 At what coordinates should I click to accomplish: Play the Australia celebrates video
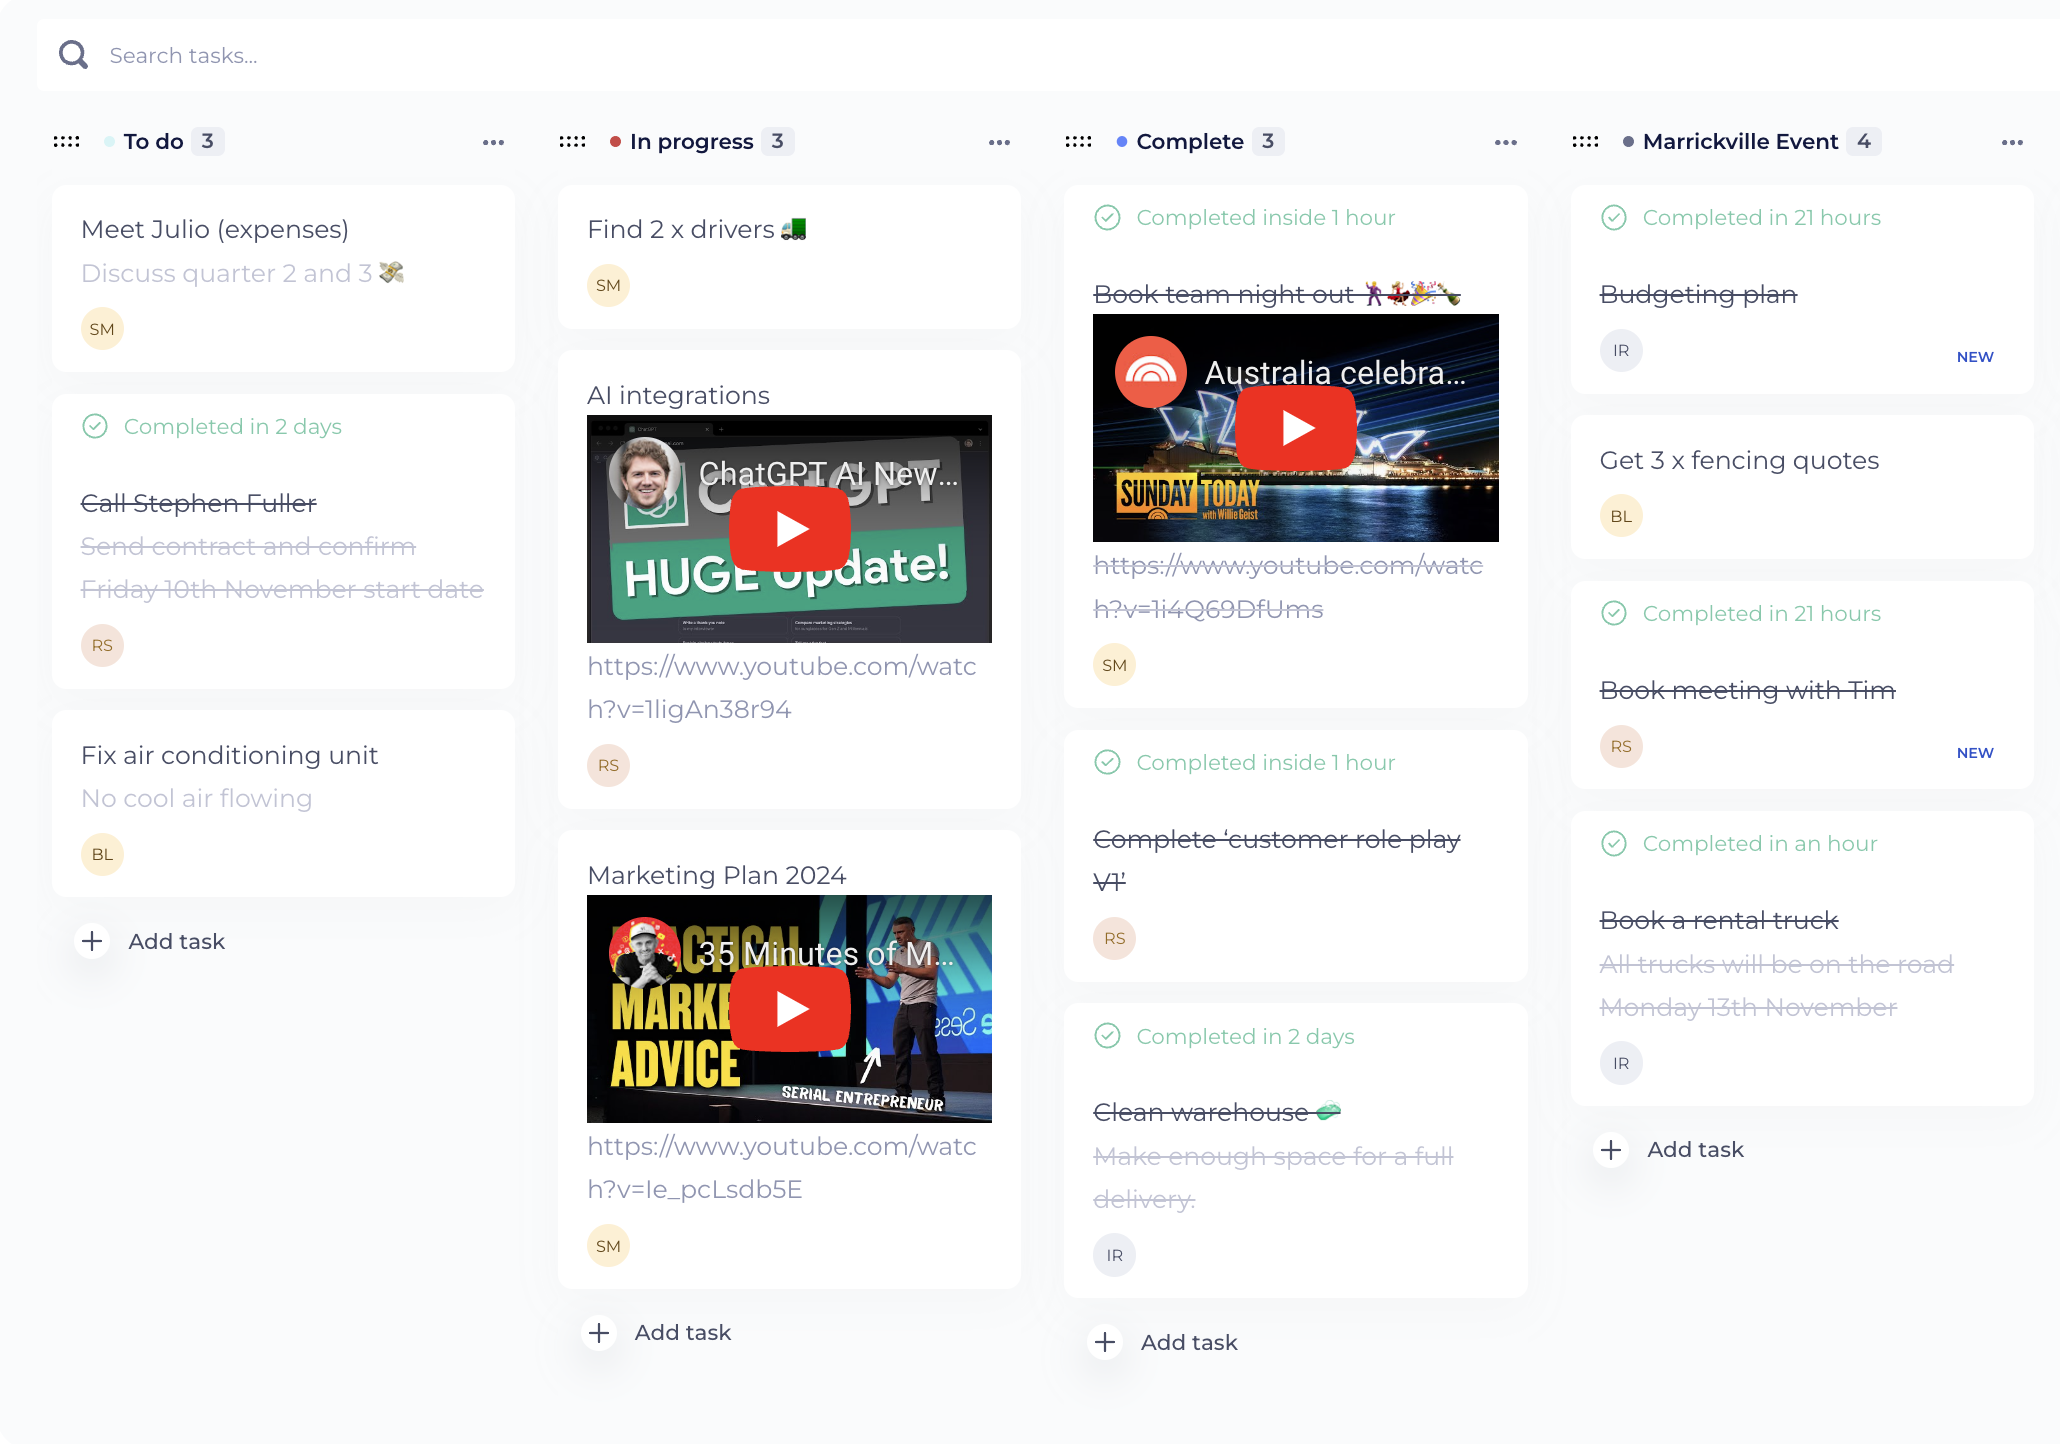[x=1296, y=428]
